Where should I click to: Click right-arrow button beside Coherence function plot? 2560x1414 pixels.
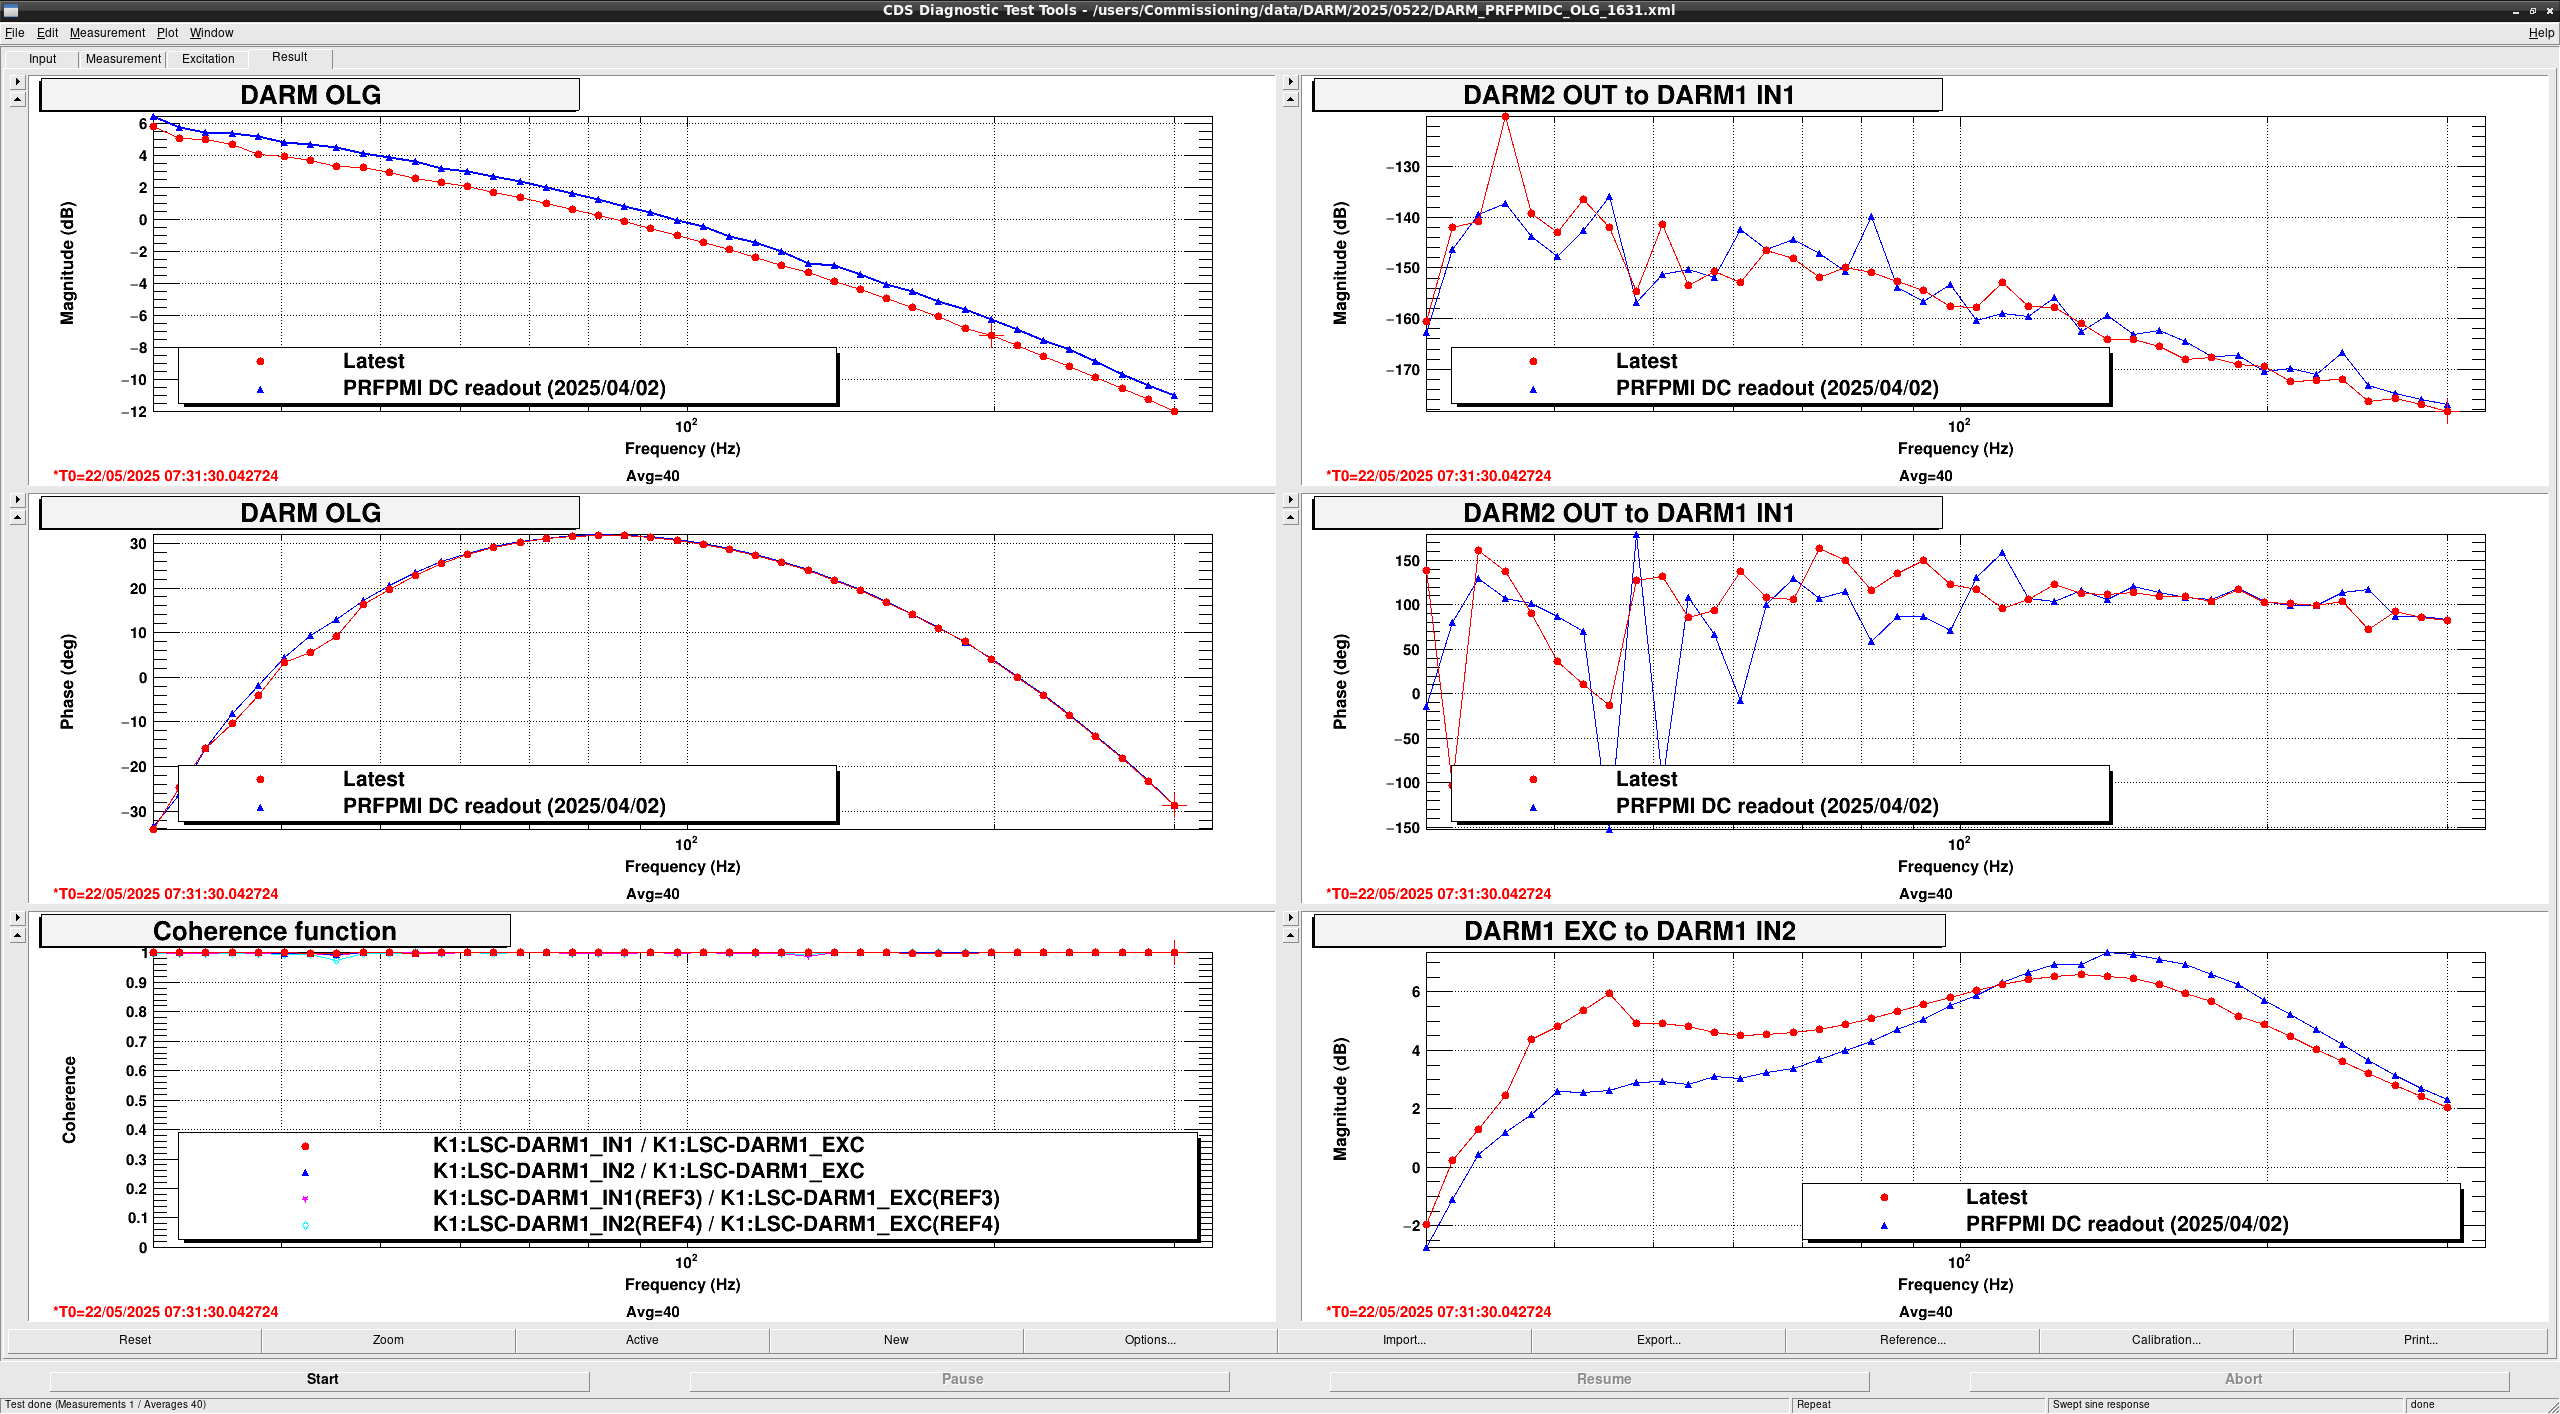click(x=17, y=918)
